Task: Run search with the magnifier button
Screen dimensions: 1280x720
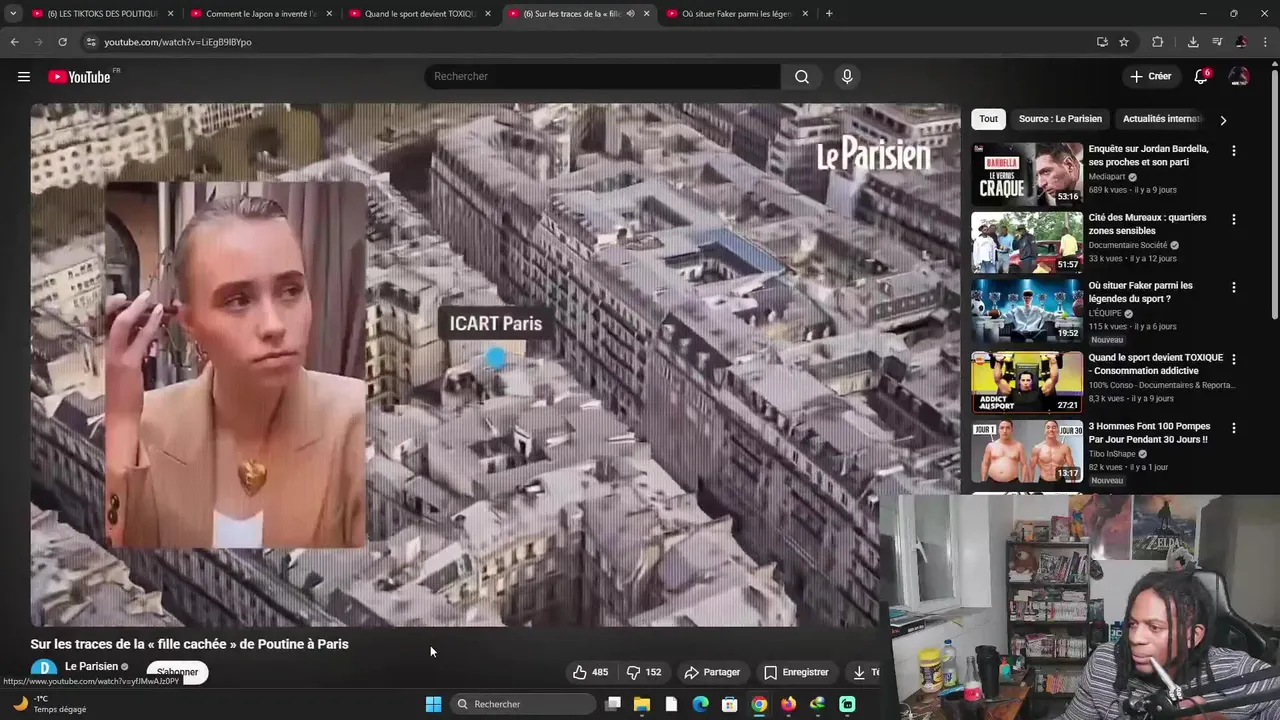Action: tap(802, 77)
